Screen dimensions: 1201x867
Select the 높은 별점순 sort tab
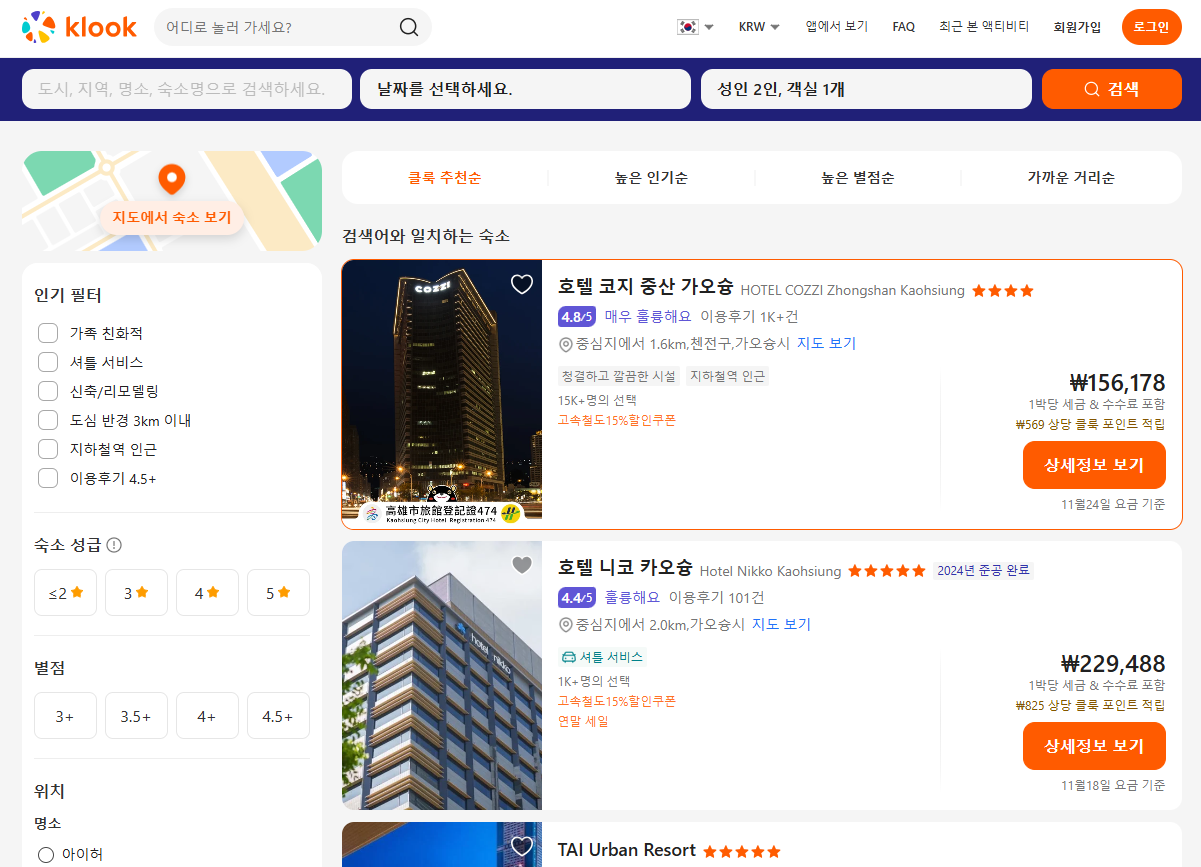tap(858, 178)
